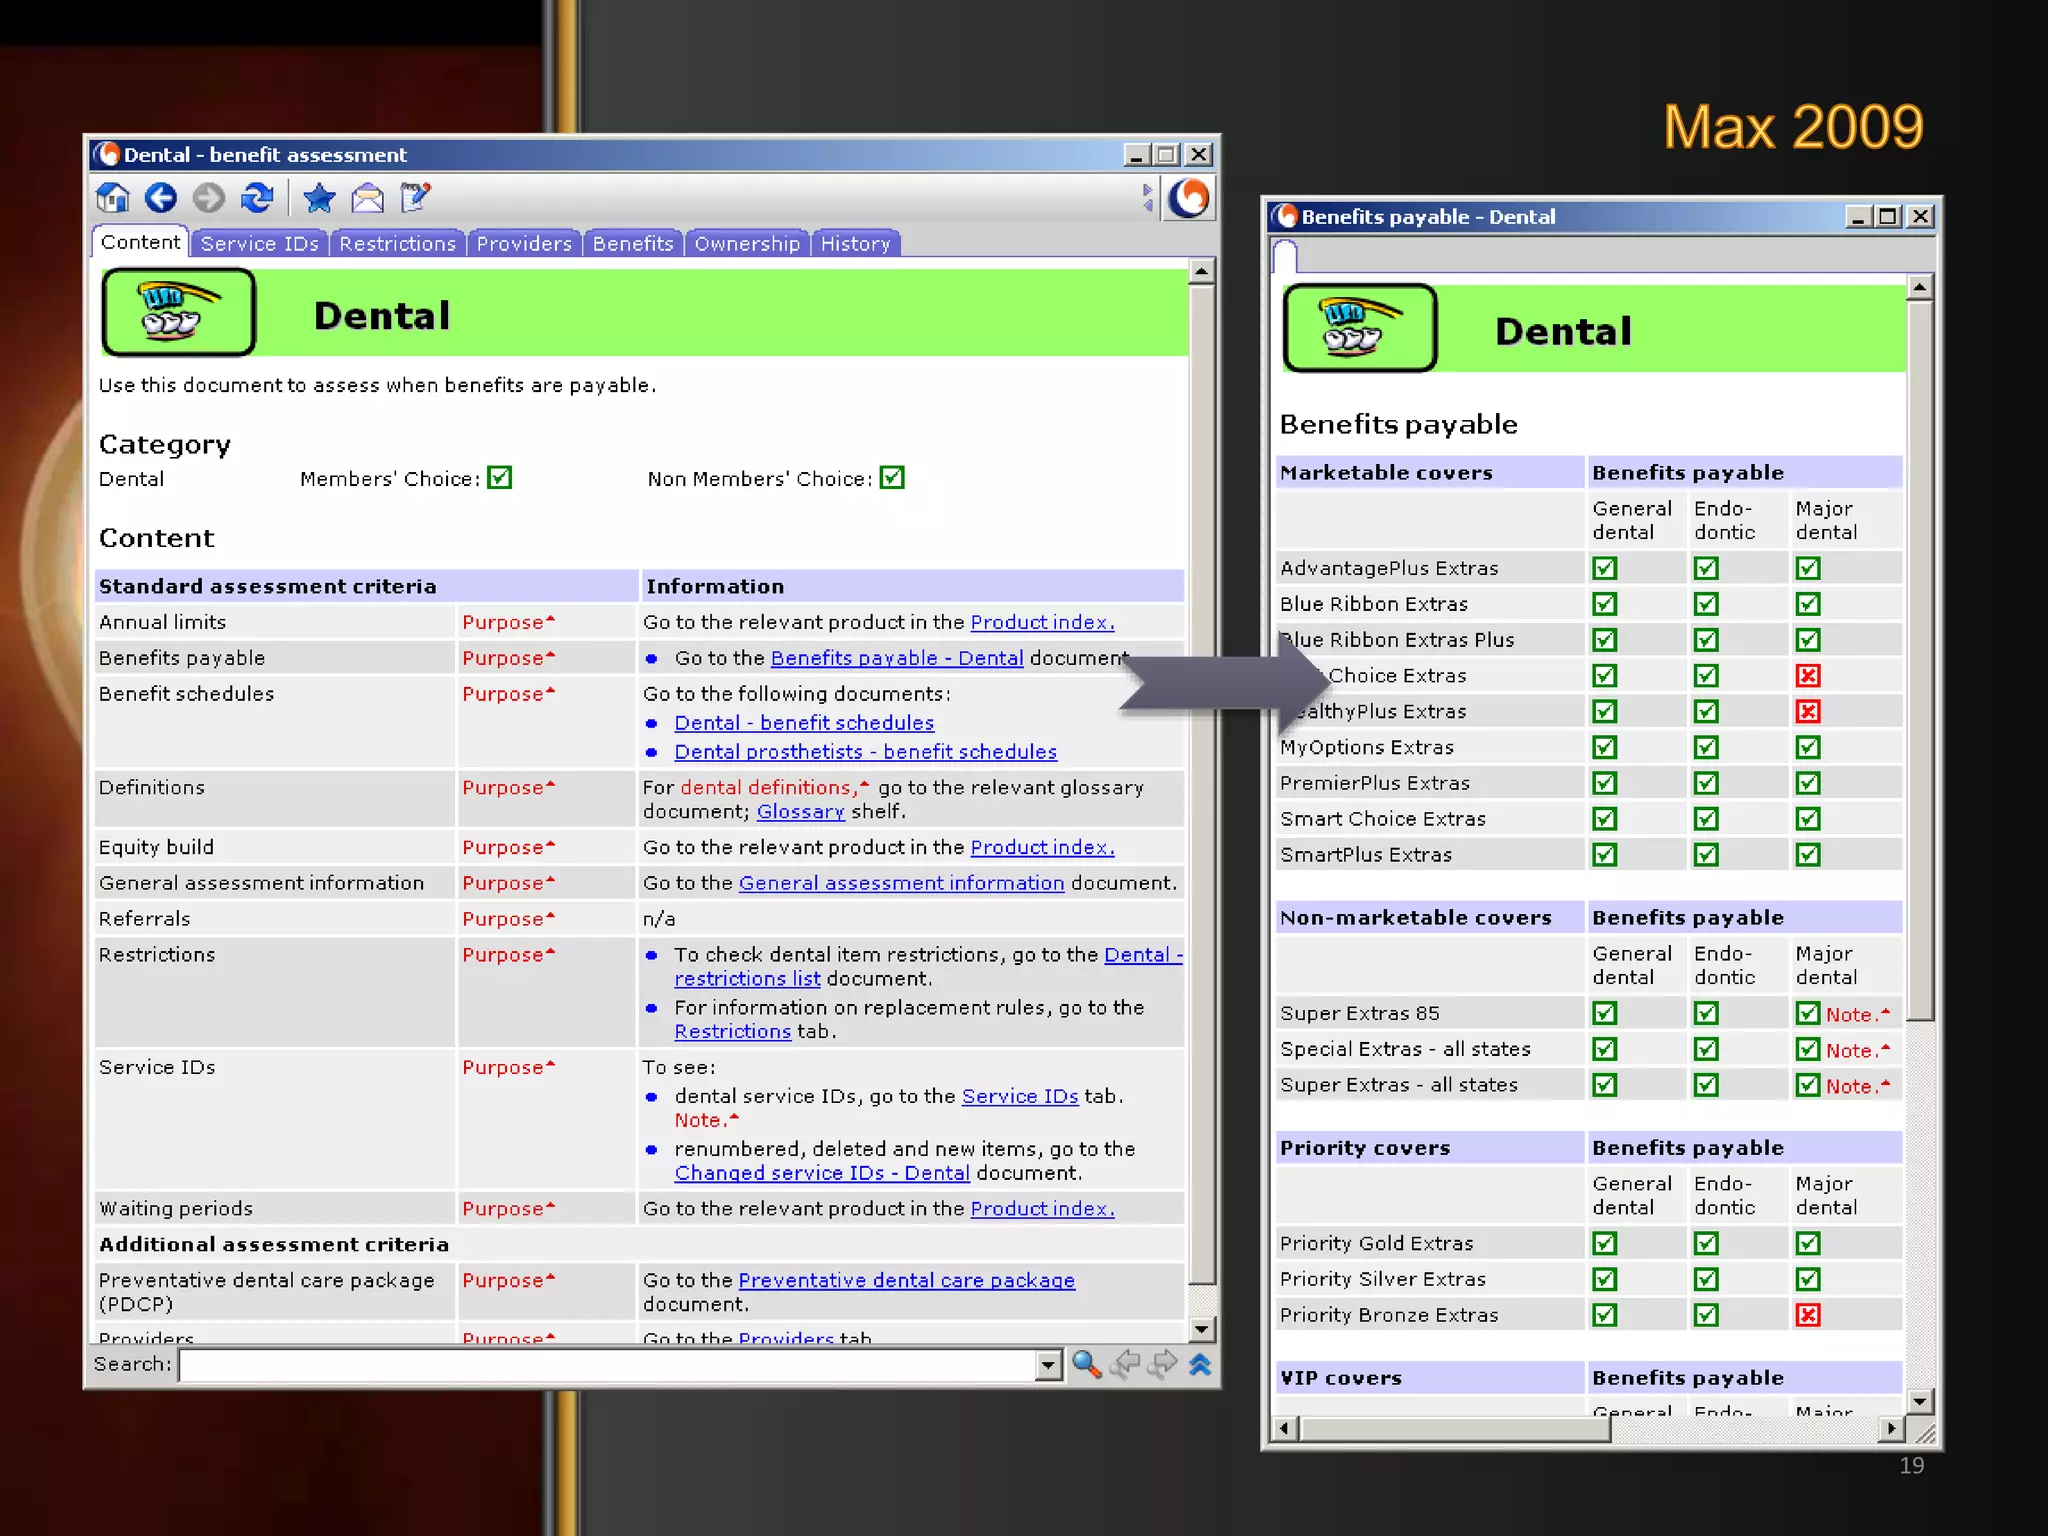2048x1536 pixels.
Task: Toggle AdvantagePlus Extras General dental checkbox
Action: click(1605, 568)
